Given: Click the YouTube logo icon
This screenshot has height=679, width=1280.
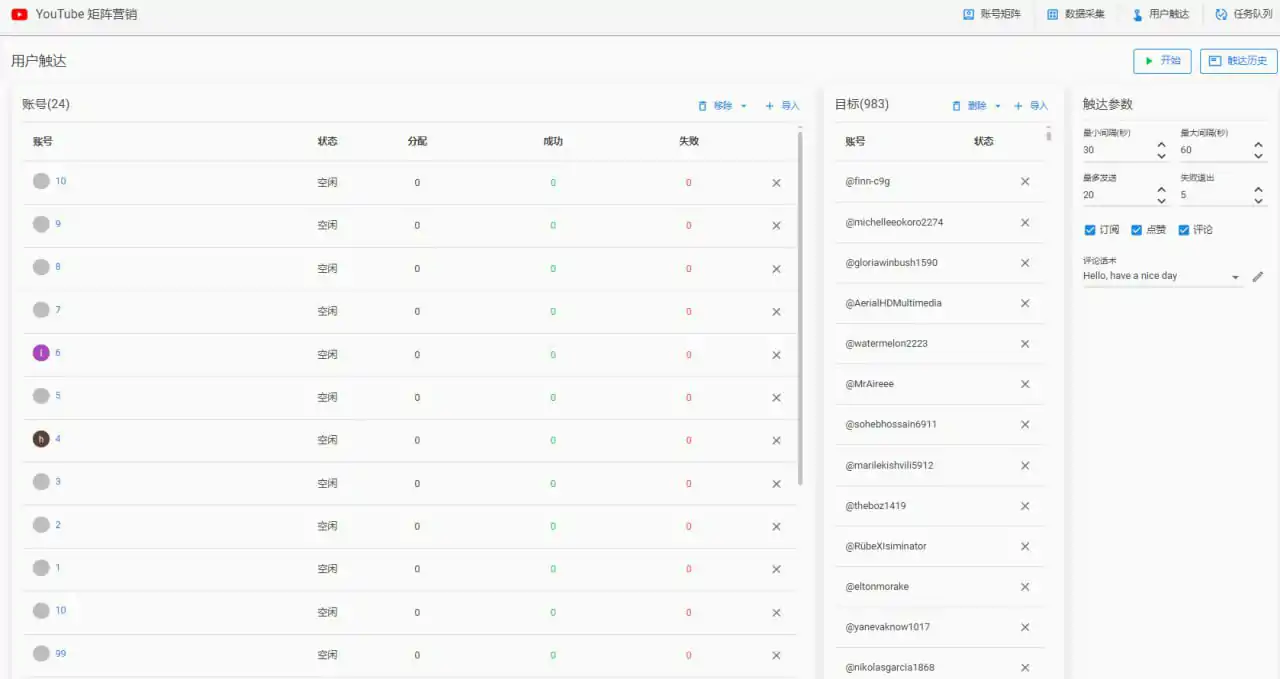Looking at the screenshot, I should tap(19, 14).
